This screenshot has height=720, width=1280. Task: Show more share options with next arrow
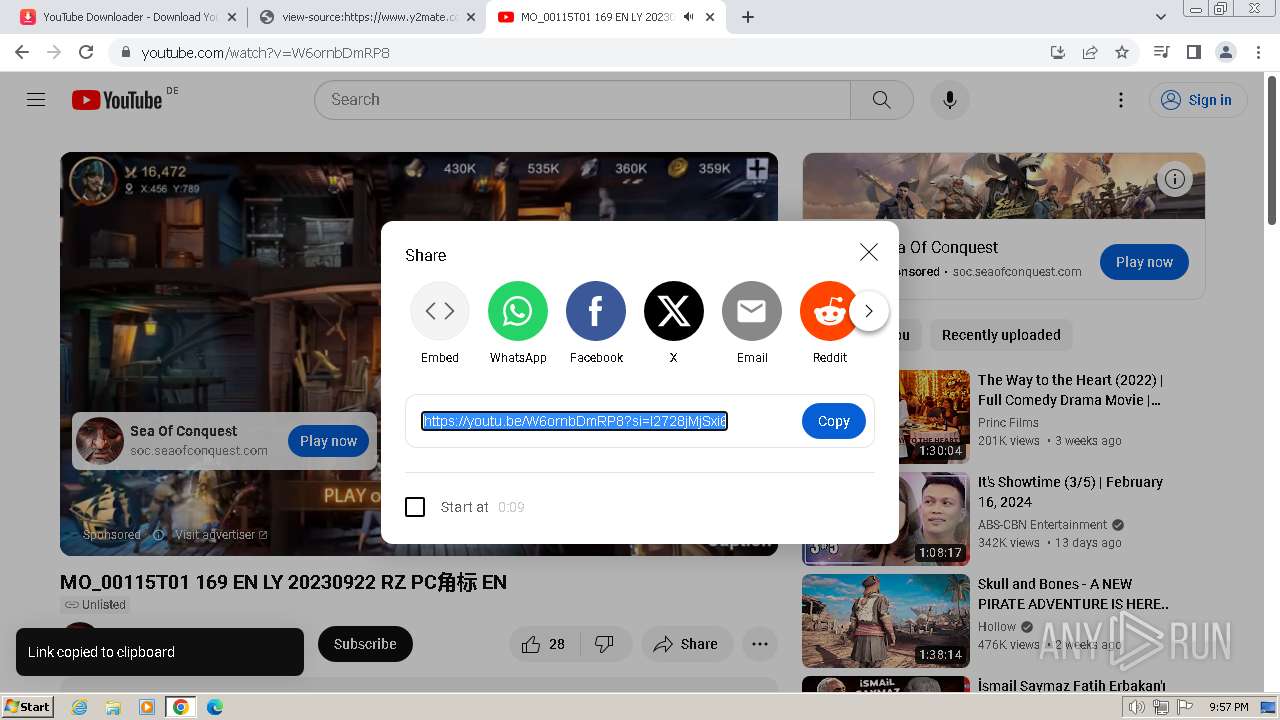pos(869,311)
